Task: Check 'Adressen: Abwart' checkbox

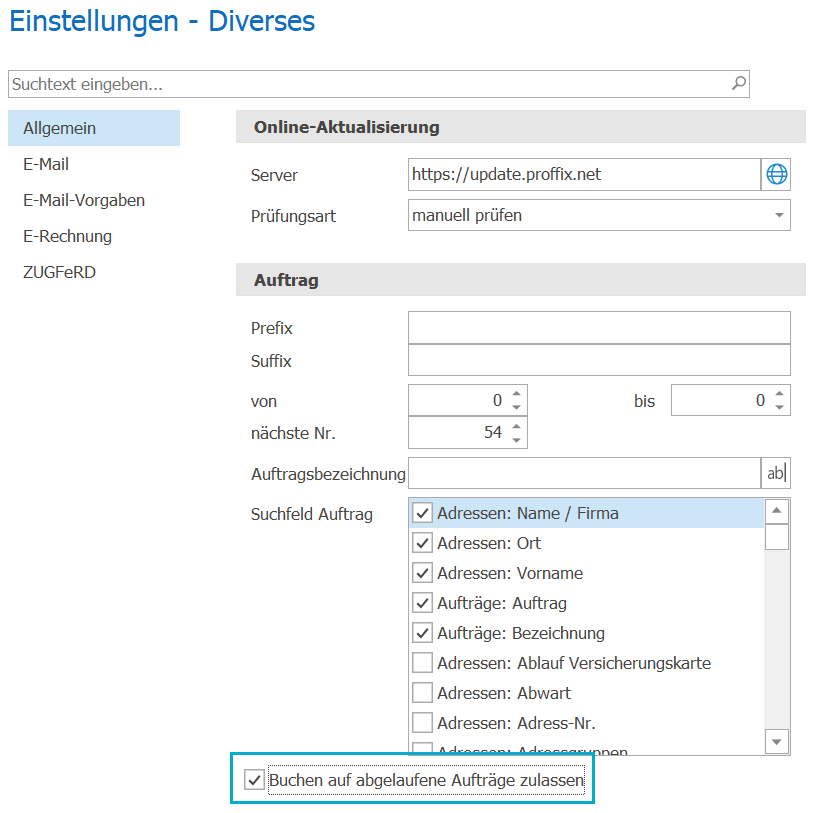Action: click(423, 693)
